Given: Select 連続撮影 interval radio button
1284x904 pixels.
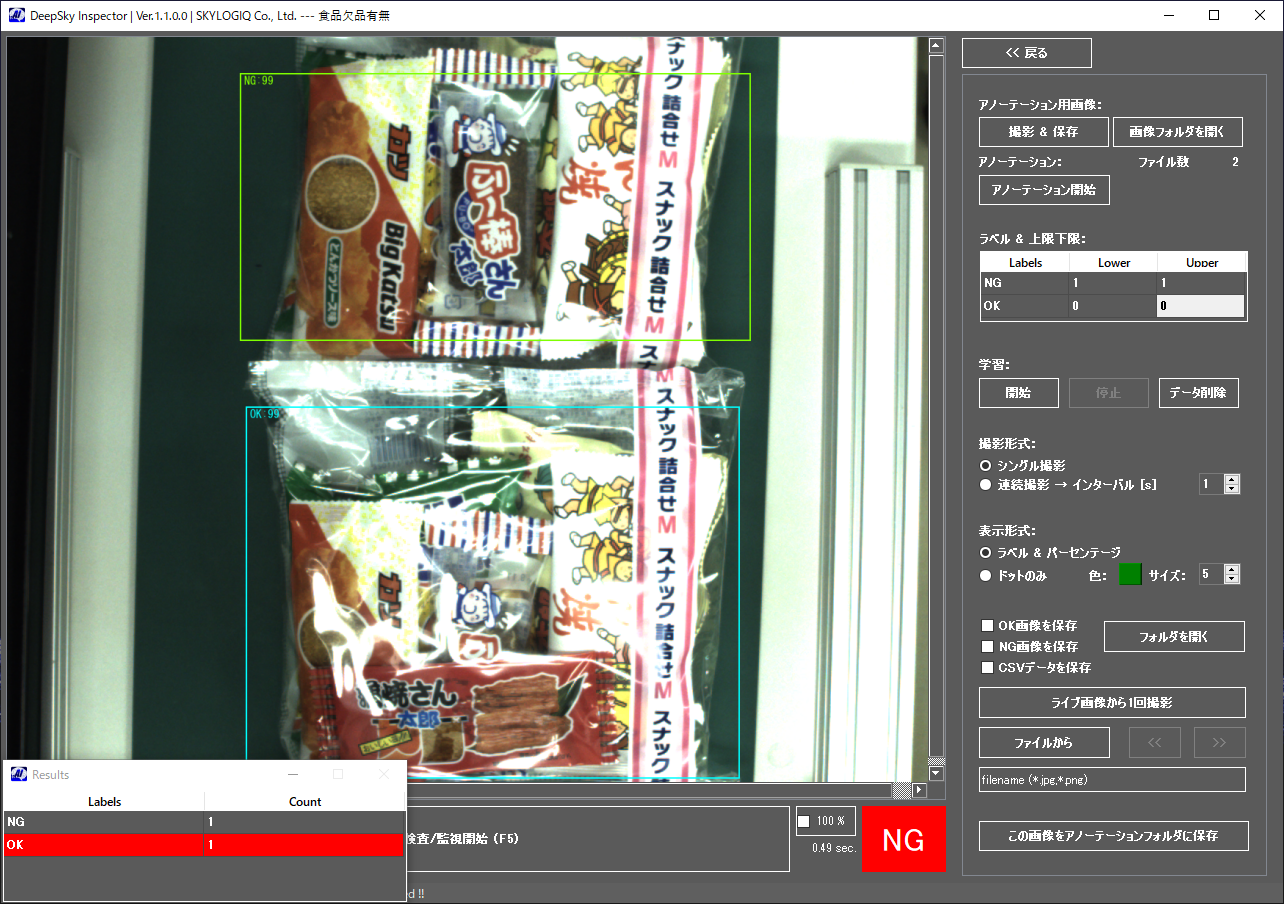Looking at the screenshot, I should pos(985,485).
